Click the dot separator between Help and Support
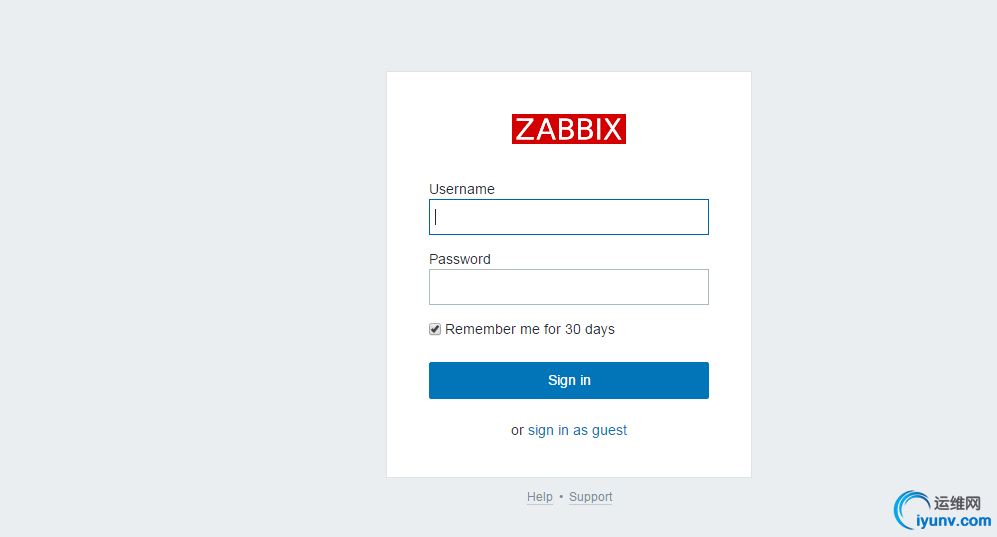The width and height of the screenshot is (997, 537). (x=561, y=497)
